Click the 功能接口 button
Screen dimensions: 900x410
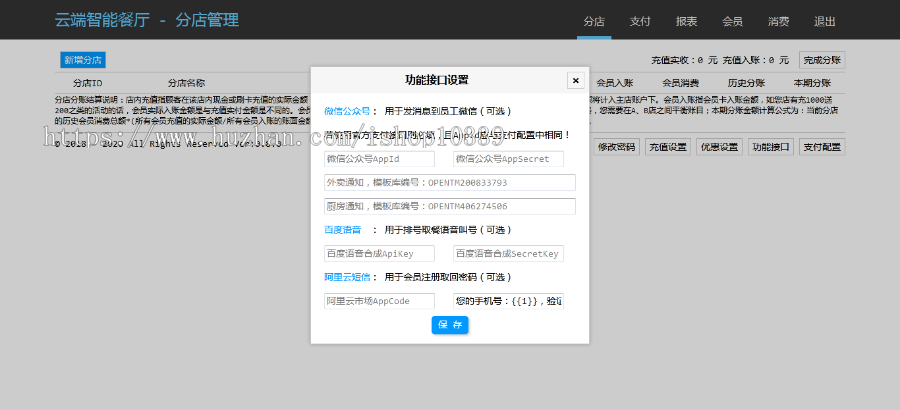pyautogui.click(x=771, y=147)
